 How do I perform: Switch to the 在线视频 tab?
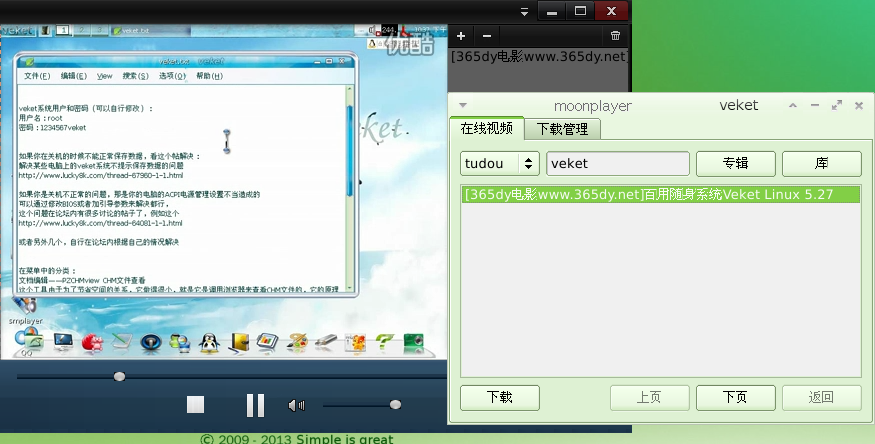487,128
